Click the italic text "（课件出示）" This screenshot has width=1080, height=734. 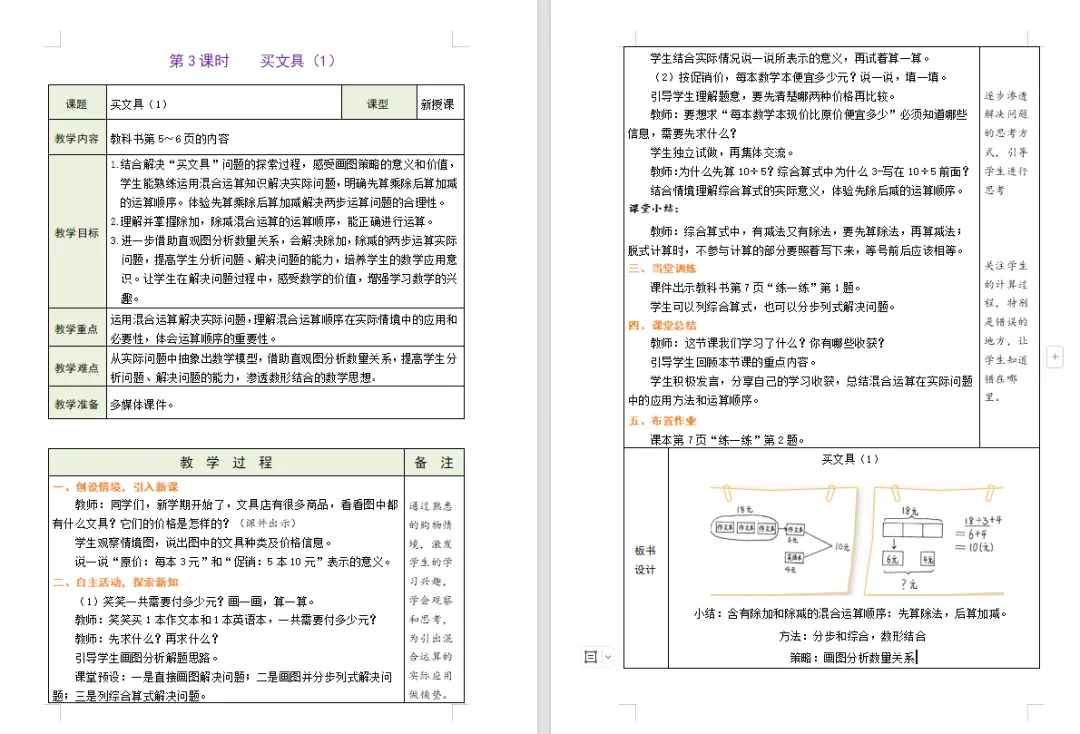click(267, 523)
